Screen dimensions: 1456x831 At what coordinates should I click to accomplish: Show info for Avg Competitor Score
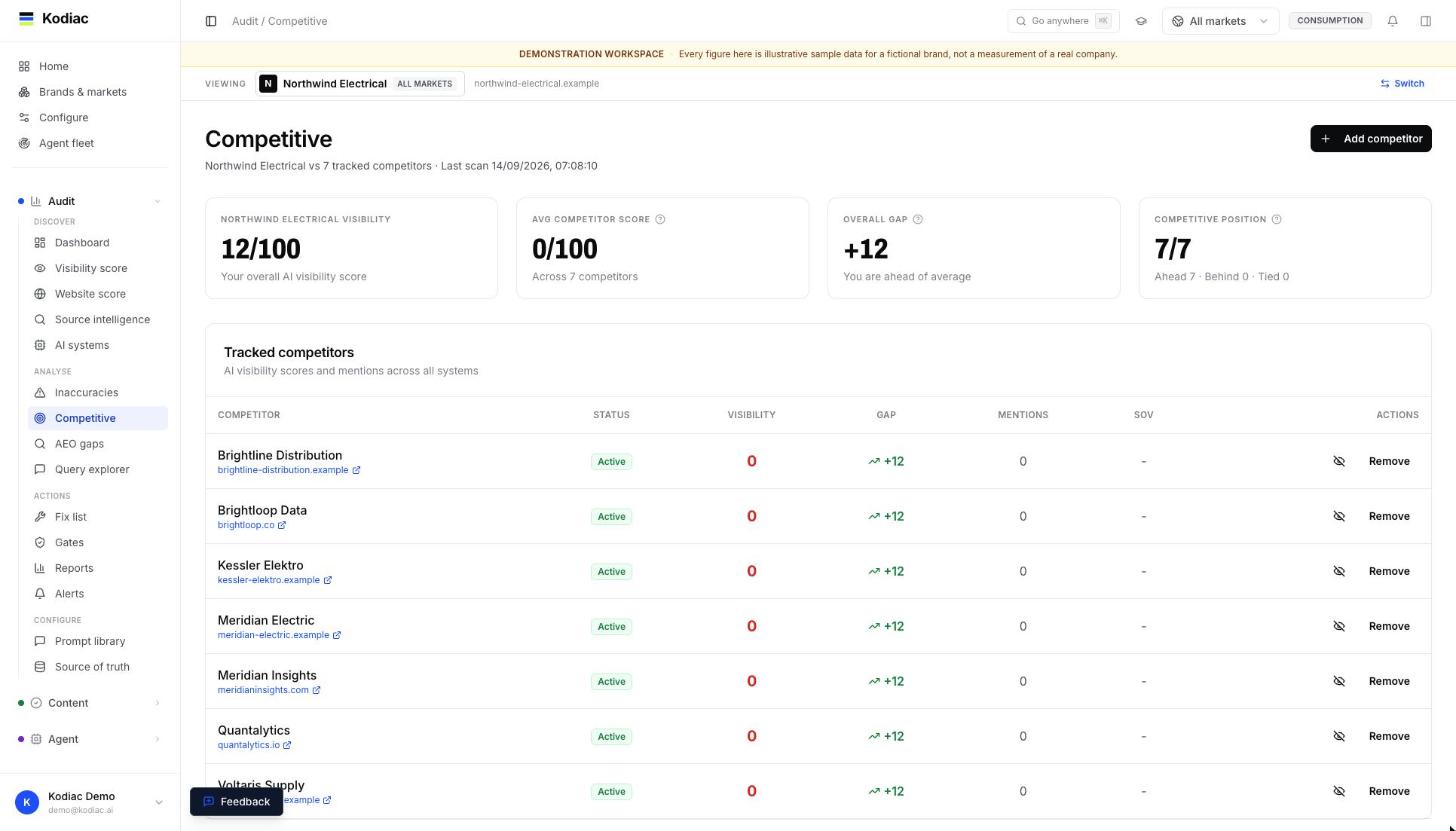pos(660,219)
